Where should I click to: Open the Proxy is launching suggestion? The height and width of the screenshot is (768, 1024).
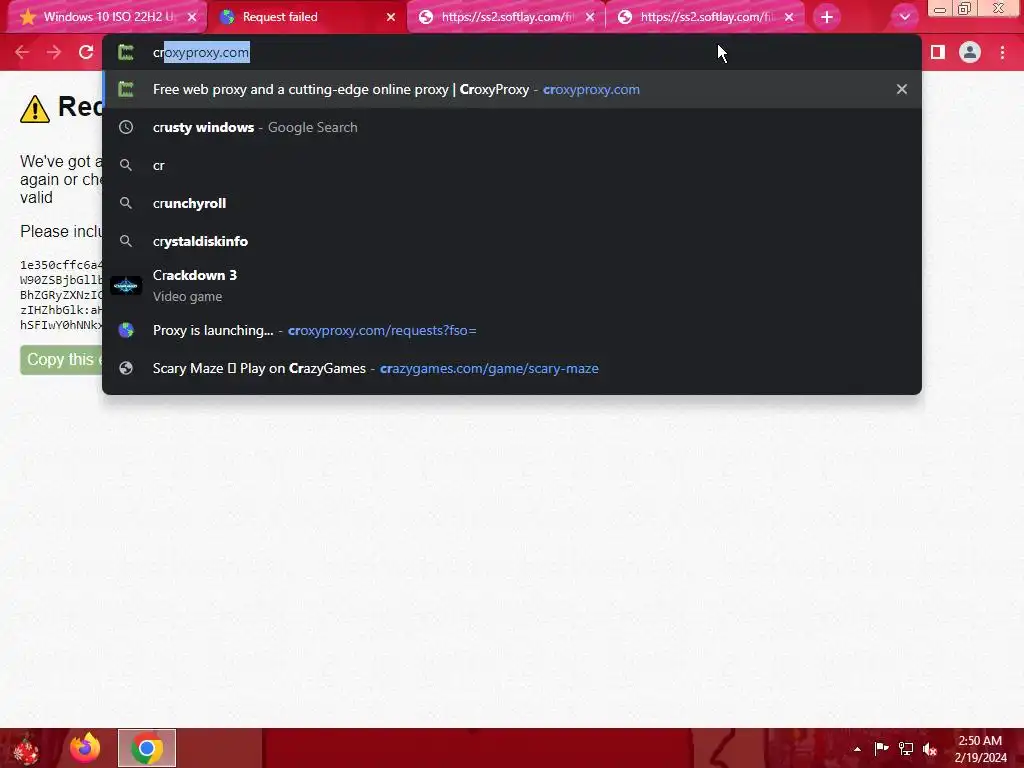click(512, 330)
